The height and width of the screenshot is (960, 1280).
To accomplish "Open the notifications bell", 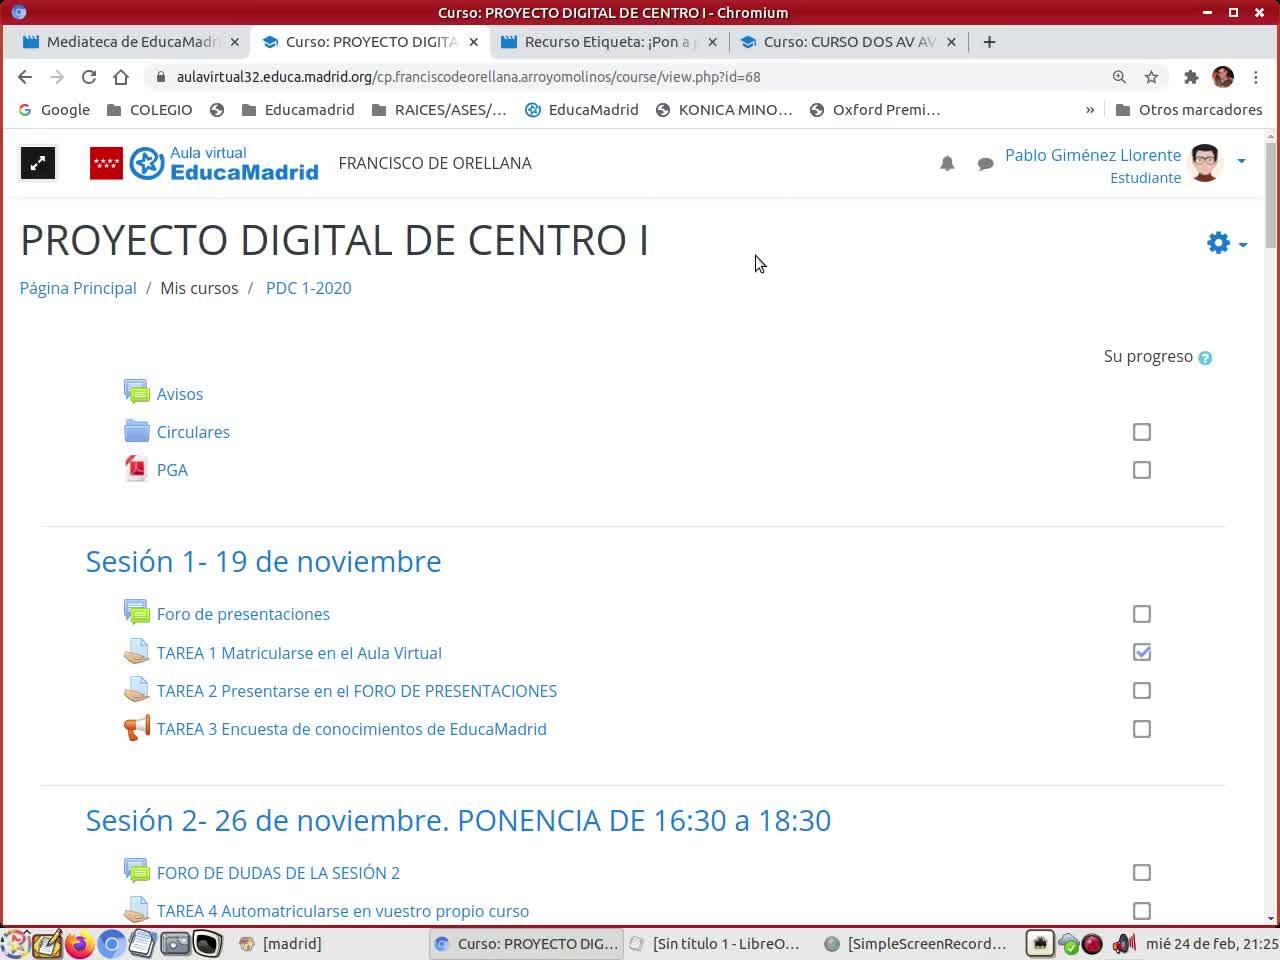I will (947, 163).
